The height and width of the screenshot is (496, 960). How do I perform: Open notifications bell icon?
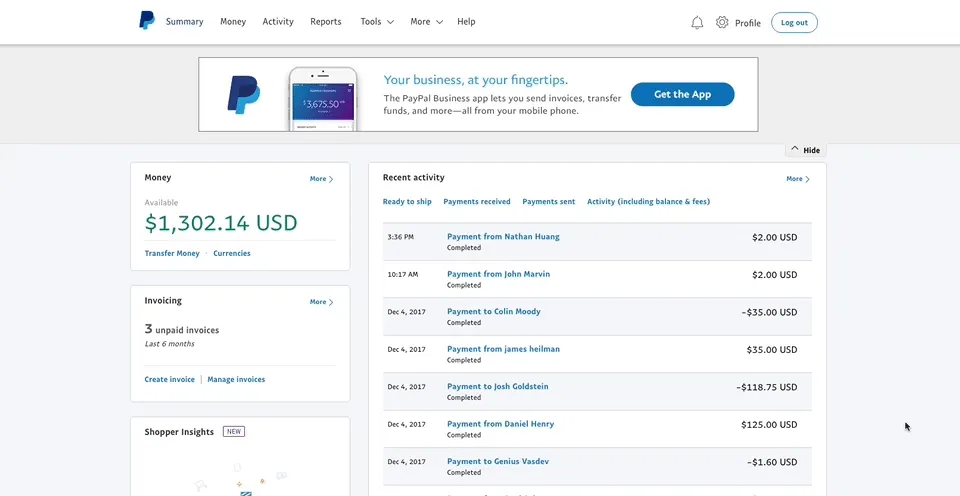coord(697,23)
